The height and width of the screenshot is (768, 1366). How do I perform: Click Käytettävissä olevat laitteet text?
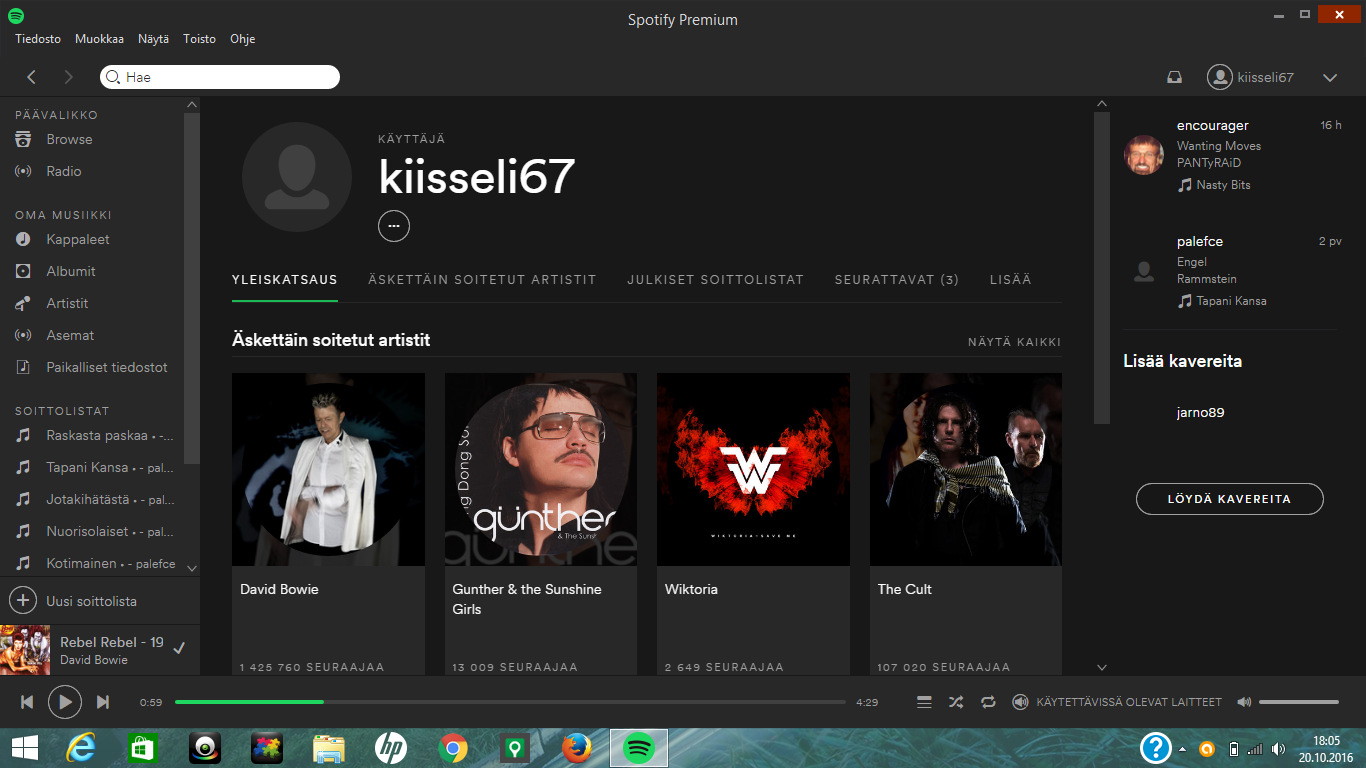(x=1129, y=702)
